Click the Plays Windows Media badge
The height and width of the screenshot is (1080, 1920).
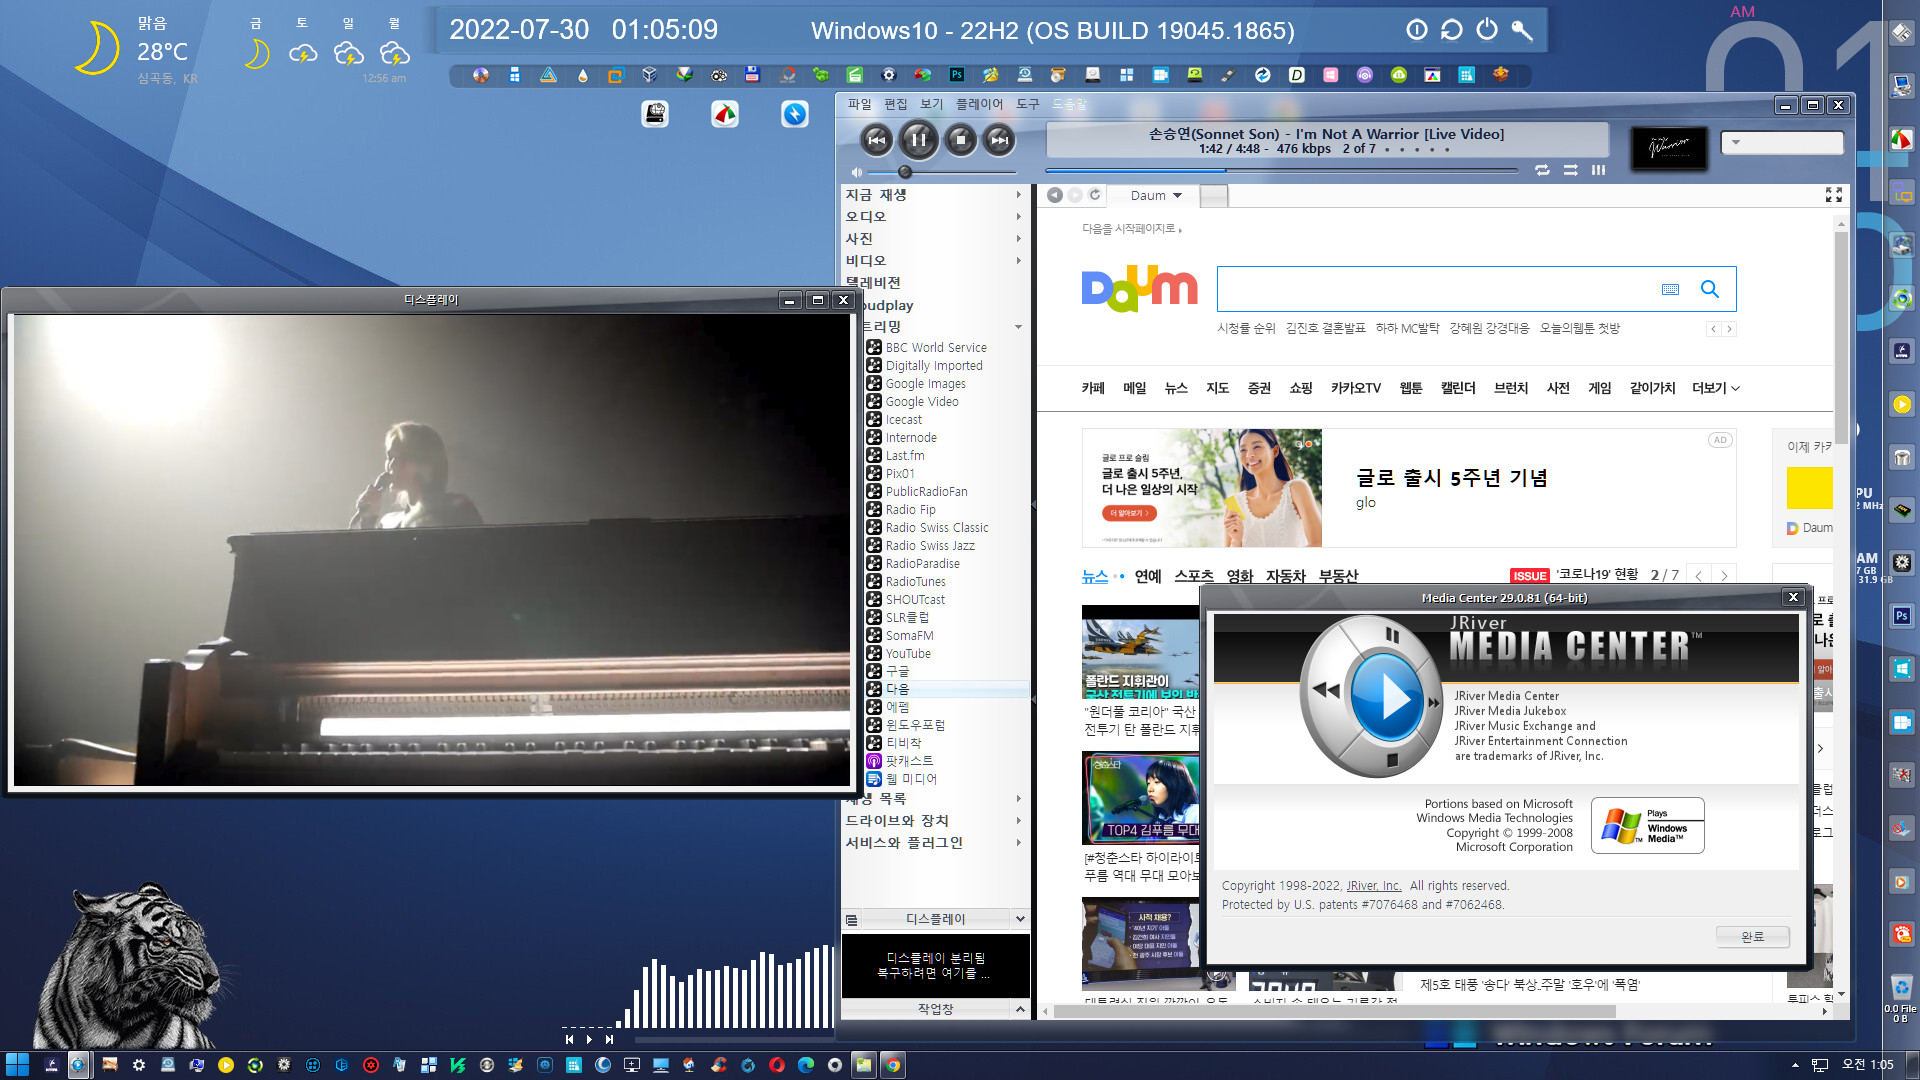(1647, 826)
